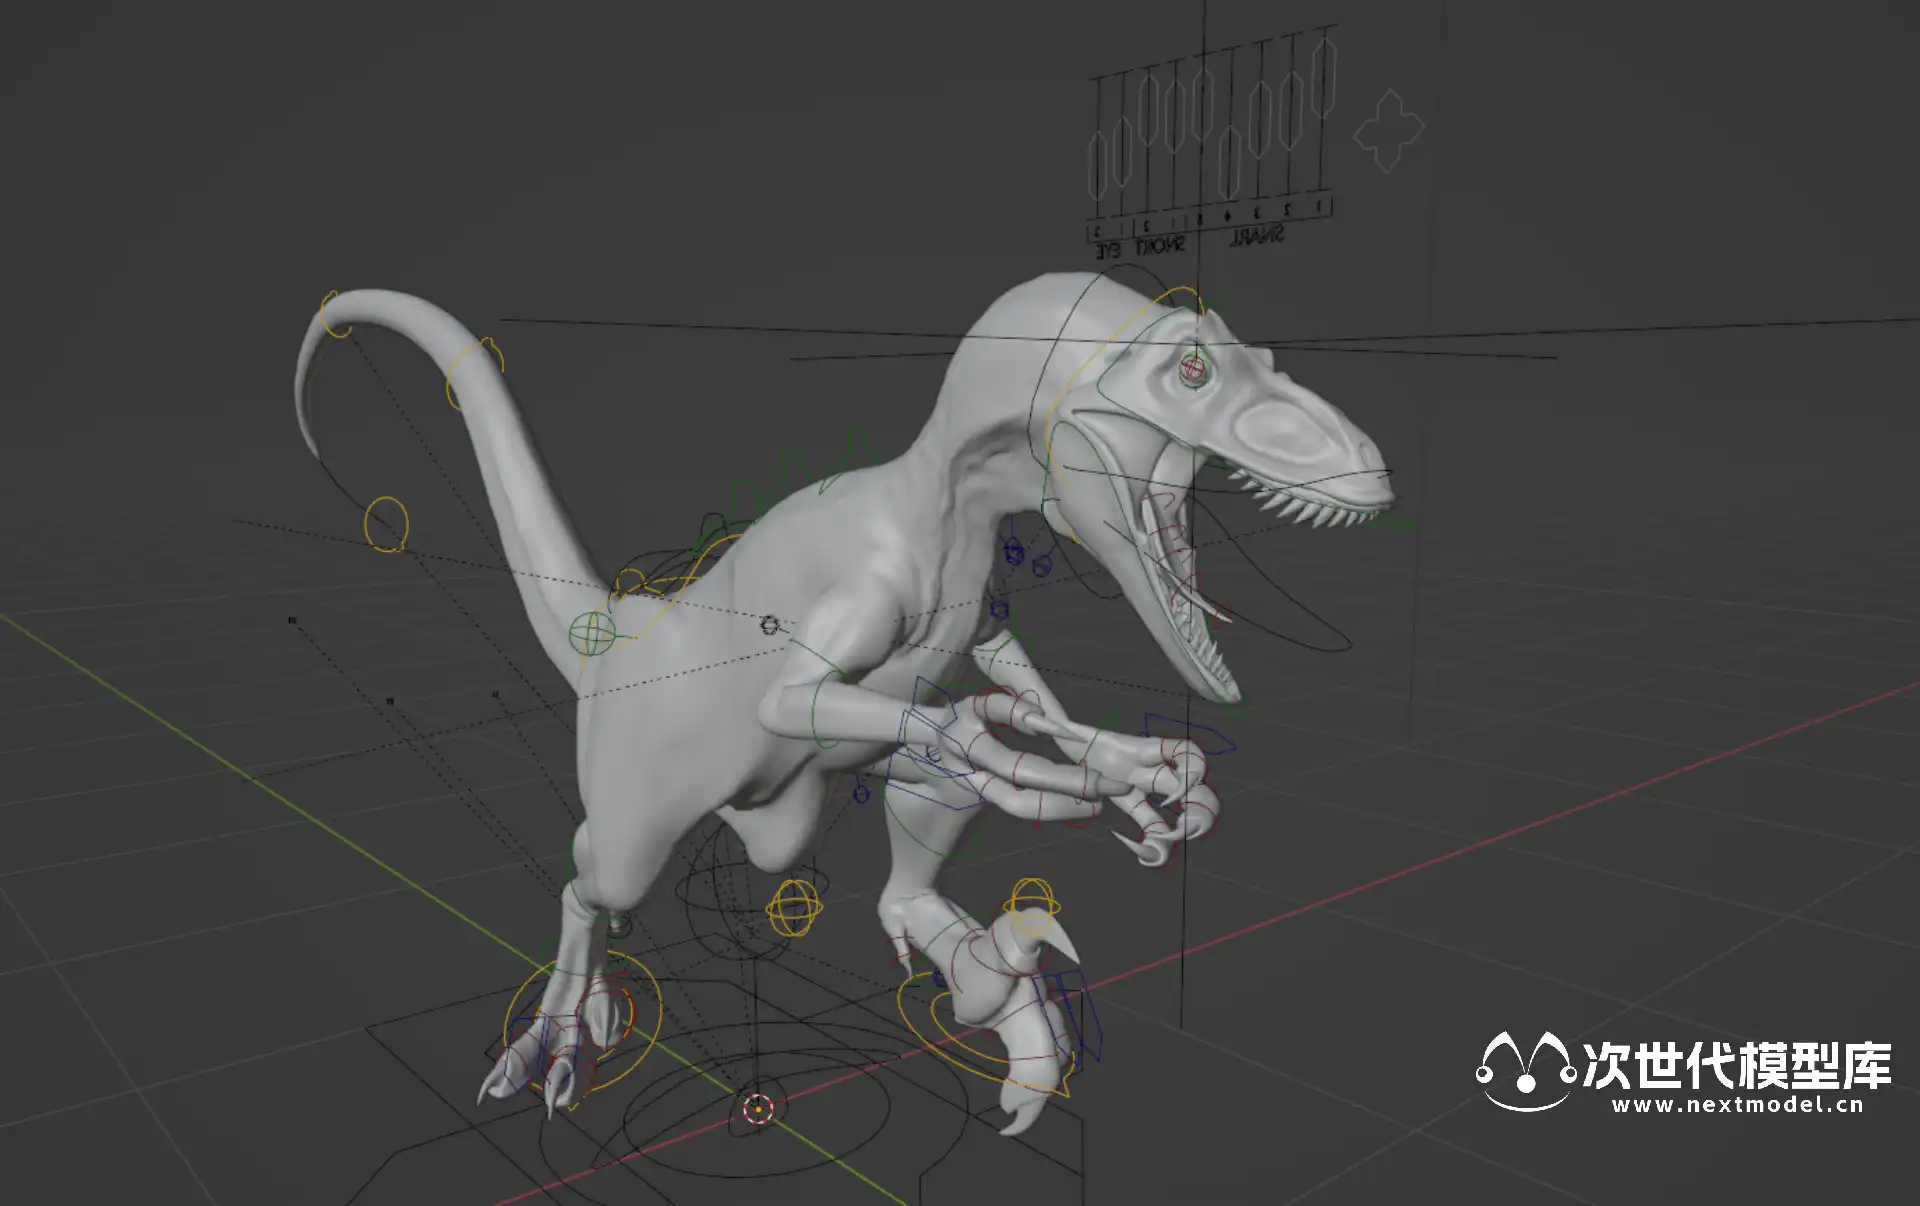Click the 3D cursor at the world origin

758,1108
